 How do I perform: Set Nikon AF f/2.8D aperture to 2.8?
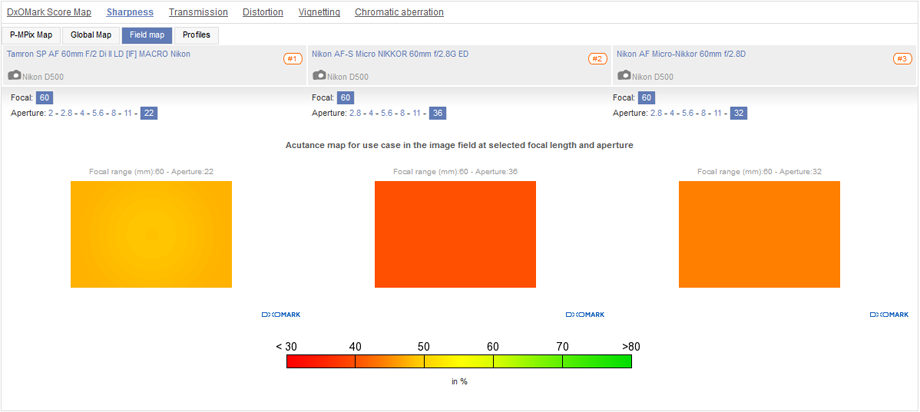pyautogui.click(x=656, y=113)
